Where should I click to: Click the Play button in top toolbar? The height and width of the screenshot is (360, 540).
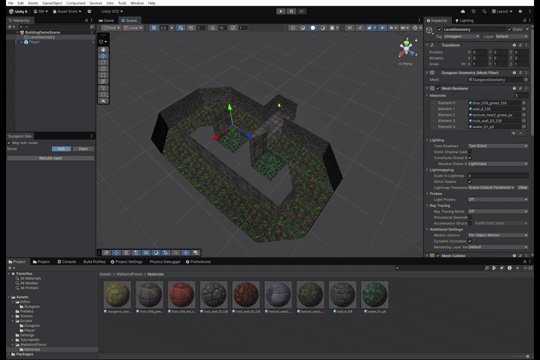(281, 11)
